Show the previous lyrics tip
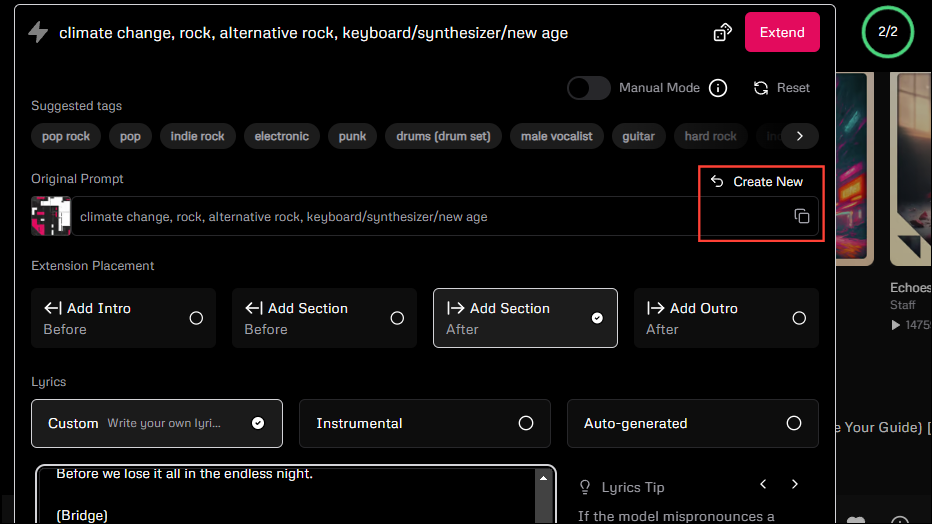Image resolution: width=932 pixels, height=524 pixels. [x=763, y=484]
